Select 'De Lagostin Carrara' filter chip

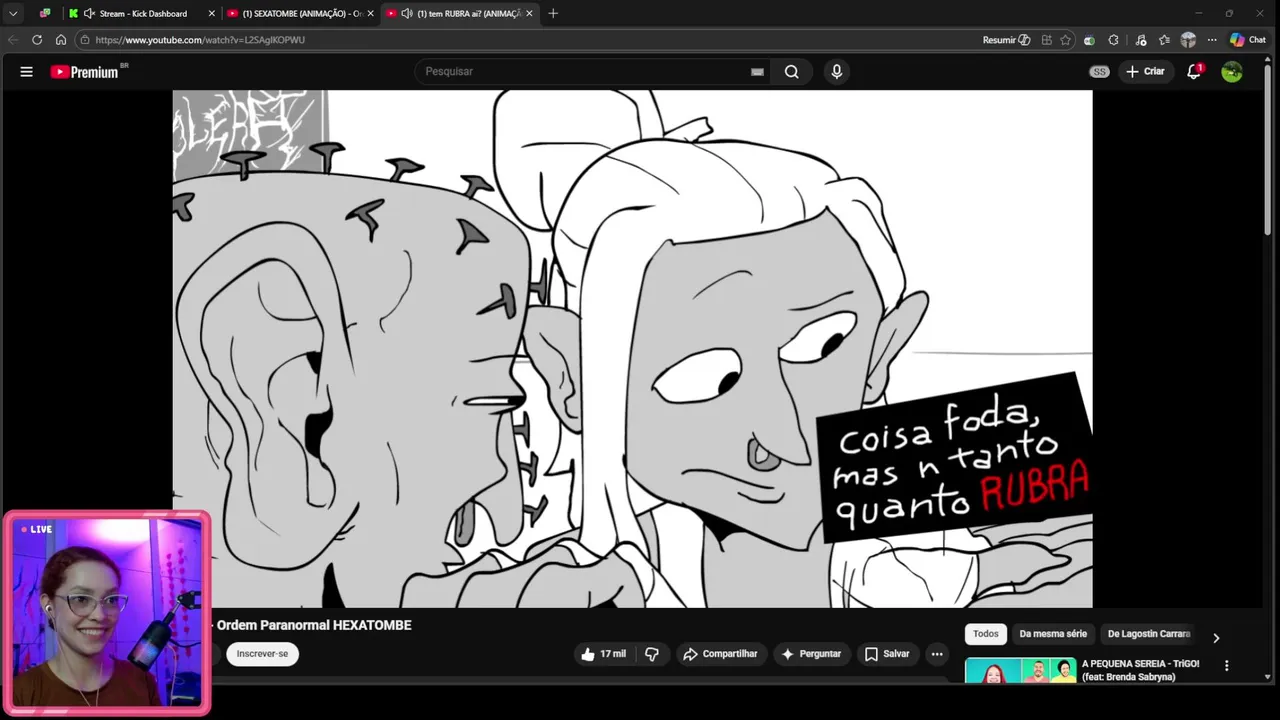1149,634
